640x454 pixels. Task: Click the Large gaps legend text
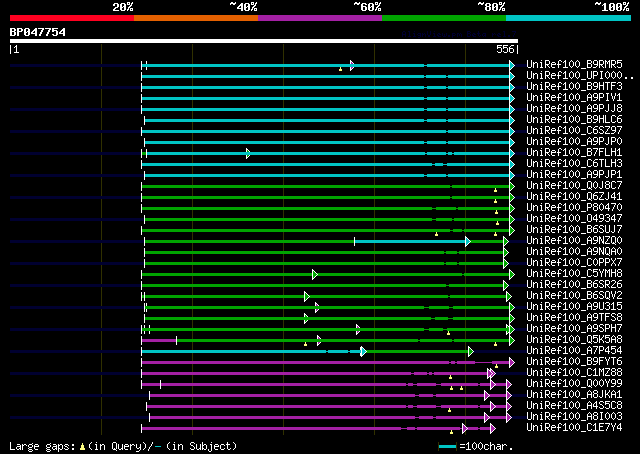(123, 446)
